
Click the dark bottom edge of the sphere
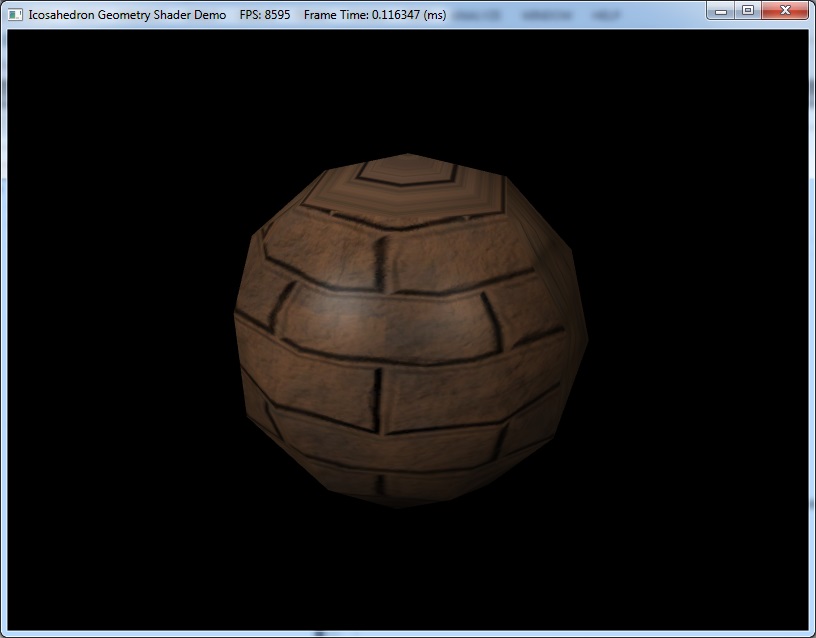point(400,500)
